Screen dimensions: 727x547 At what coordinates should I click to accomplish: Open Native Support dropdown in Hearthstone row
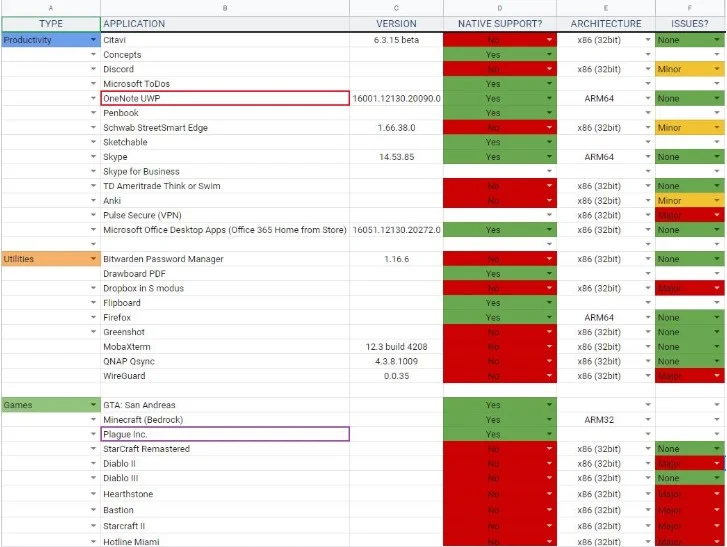[549, 494]
